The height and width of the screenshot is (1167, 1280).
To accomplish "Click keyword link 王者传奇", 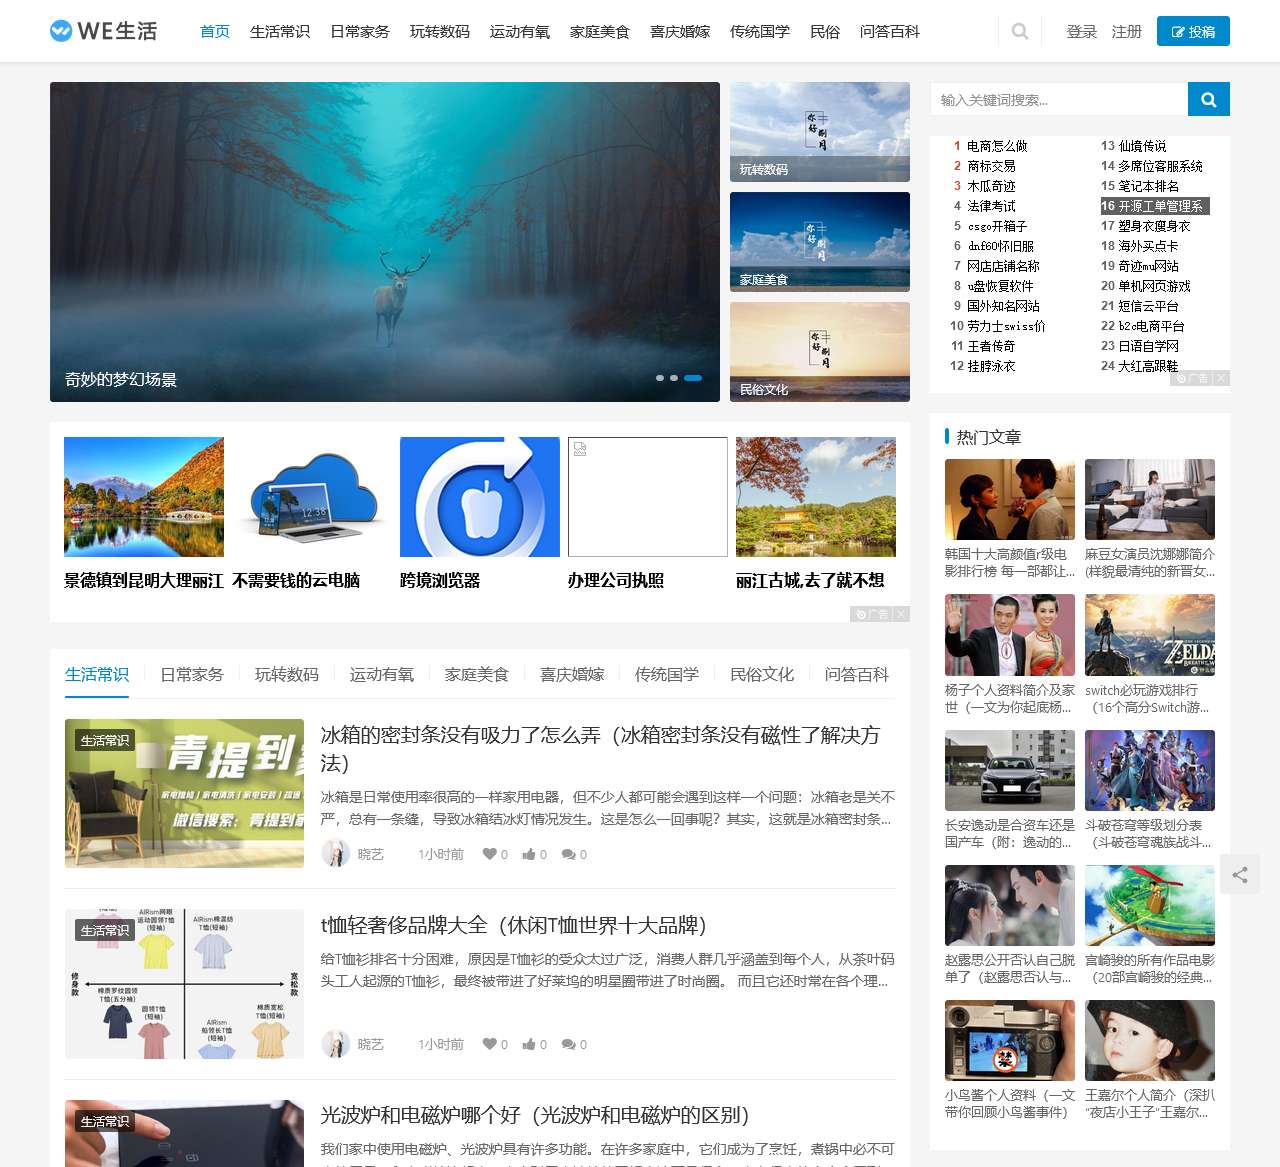I will tap(991, 346).
